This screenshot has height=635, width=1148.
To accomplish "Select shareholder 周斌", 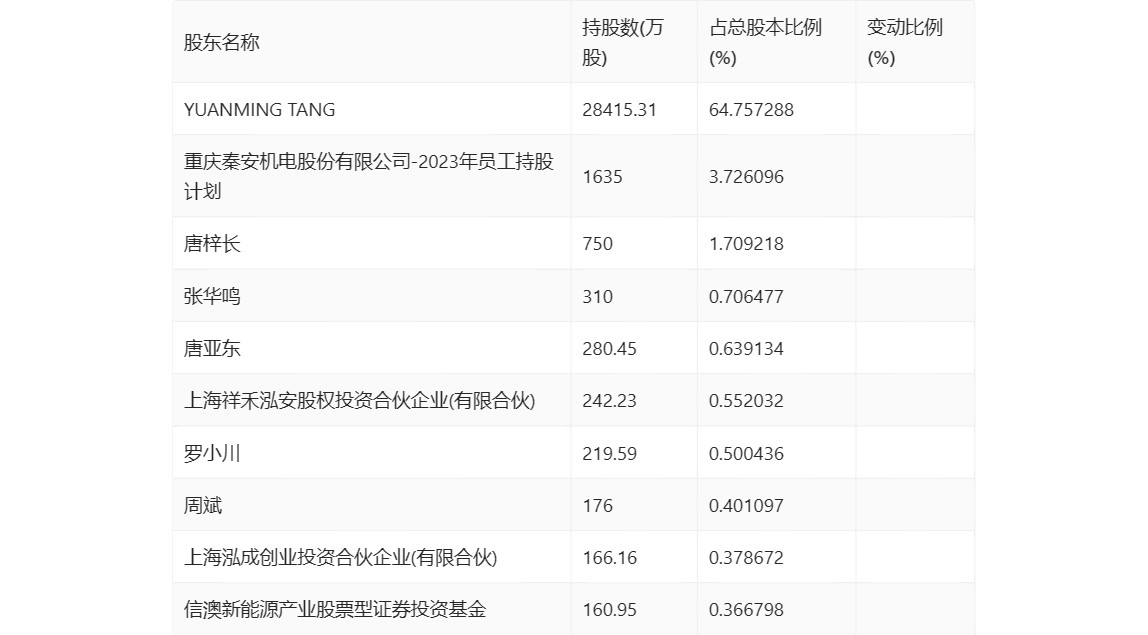I will pos(203,505).
